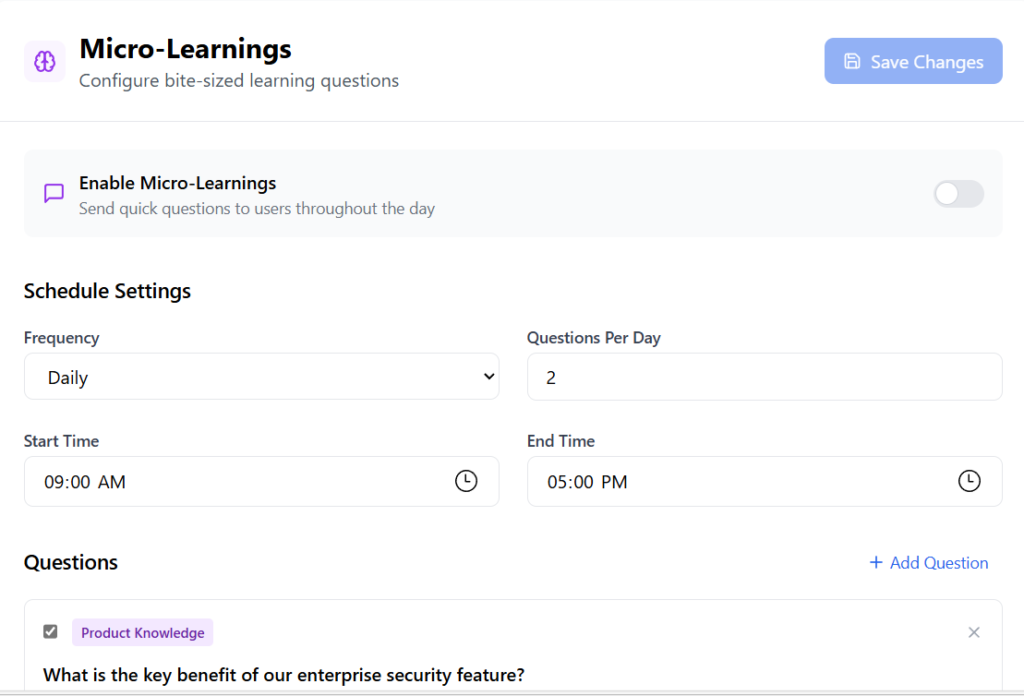Click the enterprise security feature question text
This screenshot has width=1024, height=696.
click(x=283, y=675)
